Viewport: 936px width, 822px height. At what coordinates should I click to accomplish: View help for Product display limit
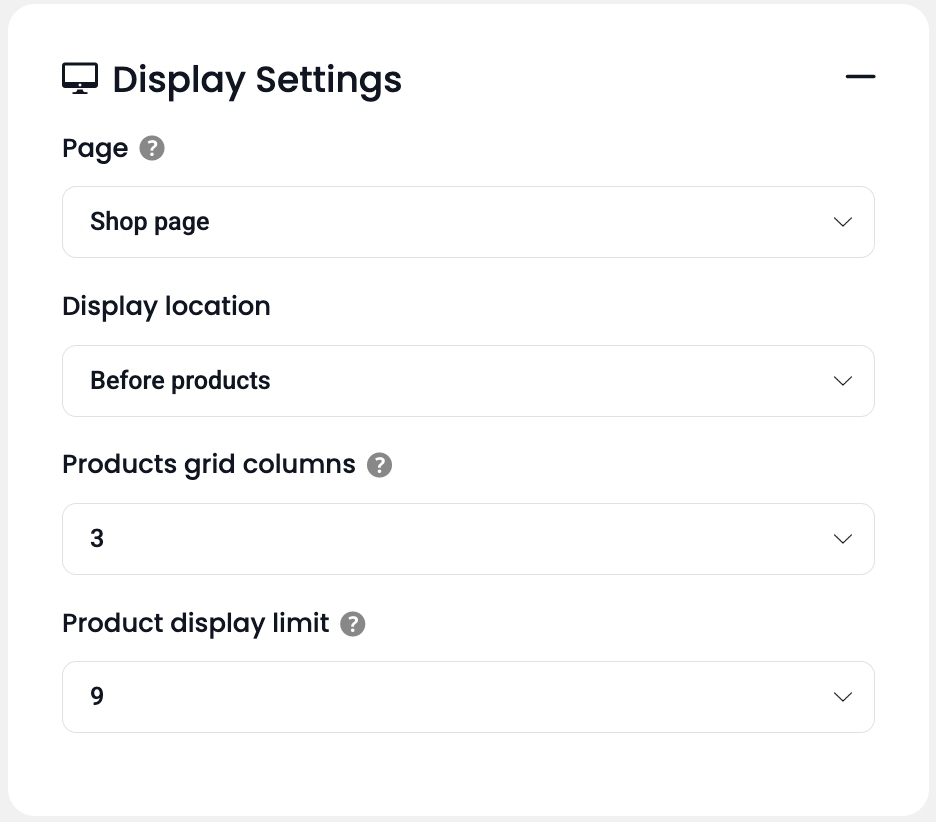pyautogui.click(x=353, y=624)
